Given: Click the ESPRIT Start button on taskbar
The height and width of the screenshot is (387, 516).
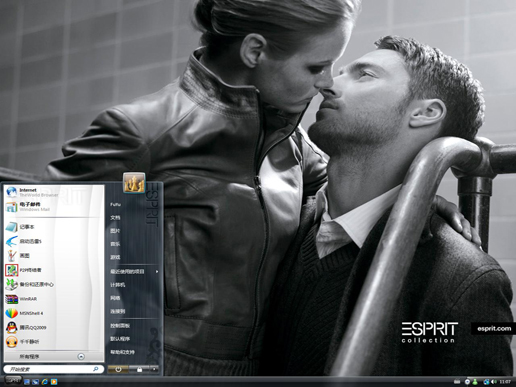Looking at the screenshot, I should (13, 380).
